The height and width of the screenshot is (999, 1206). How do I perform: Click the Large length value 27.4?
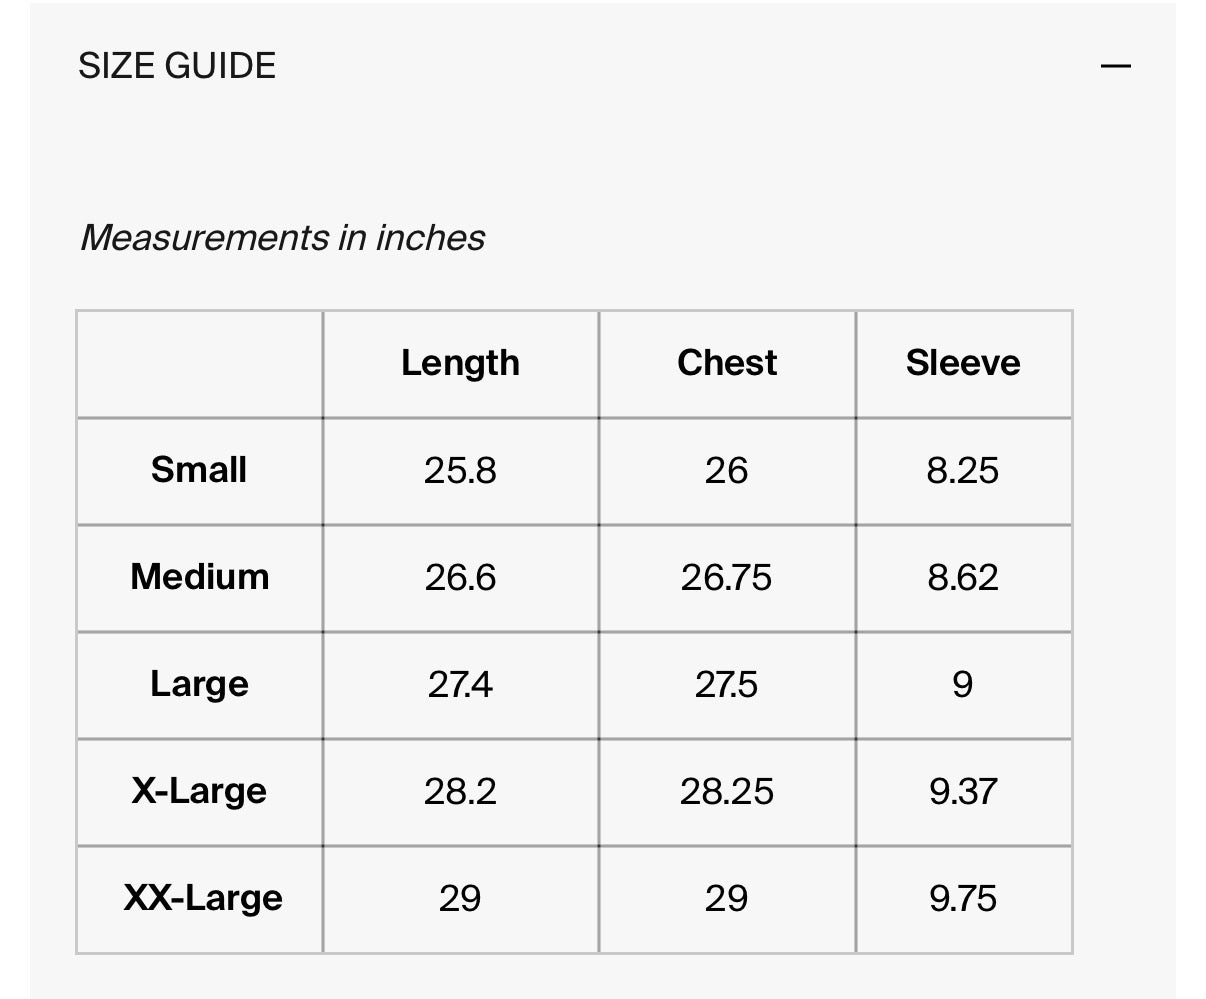460,685
